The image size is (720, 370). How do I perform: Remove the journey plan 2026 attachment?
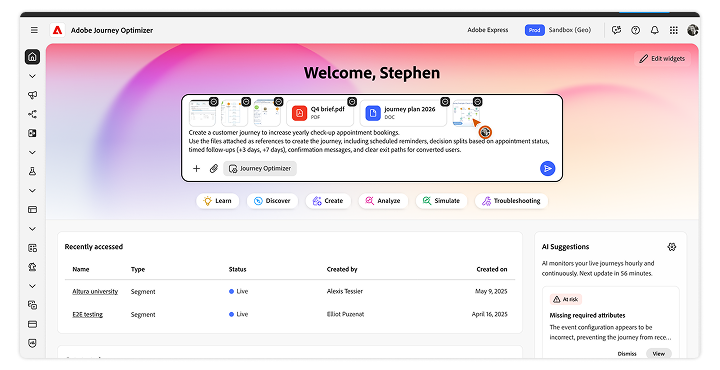[445, 101]
